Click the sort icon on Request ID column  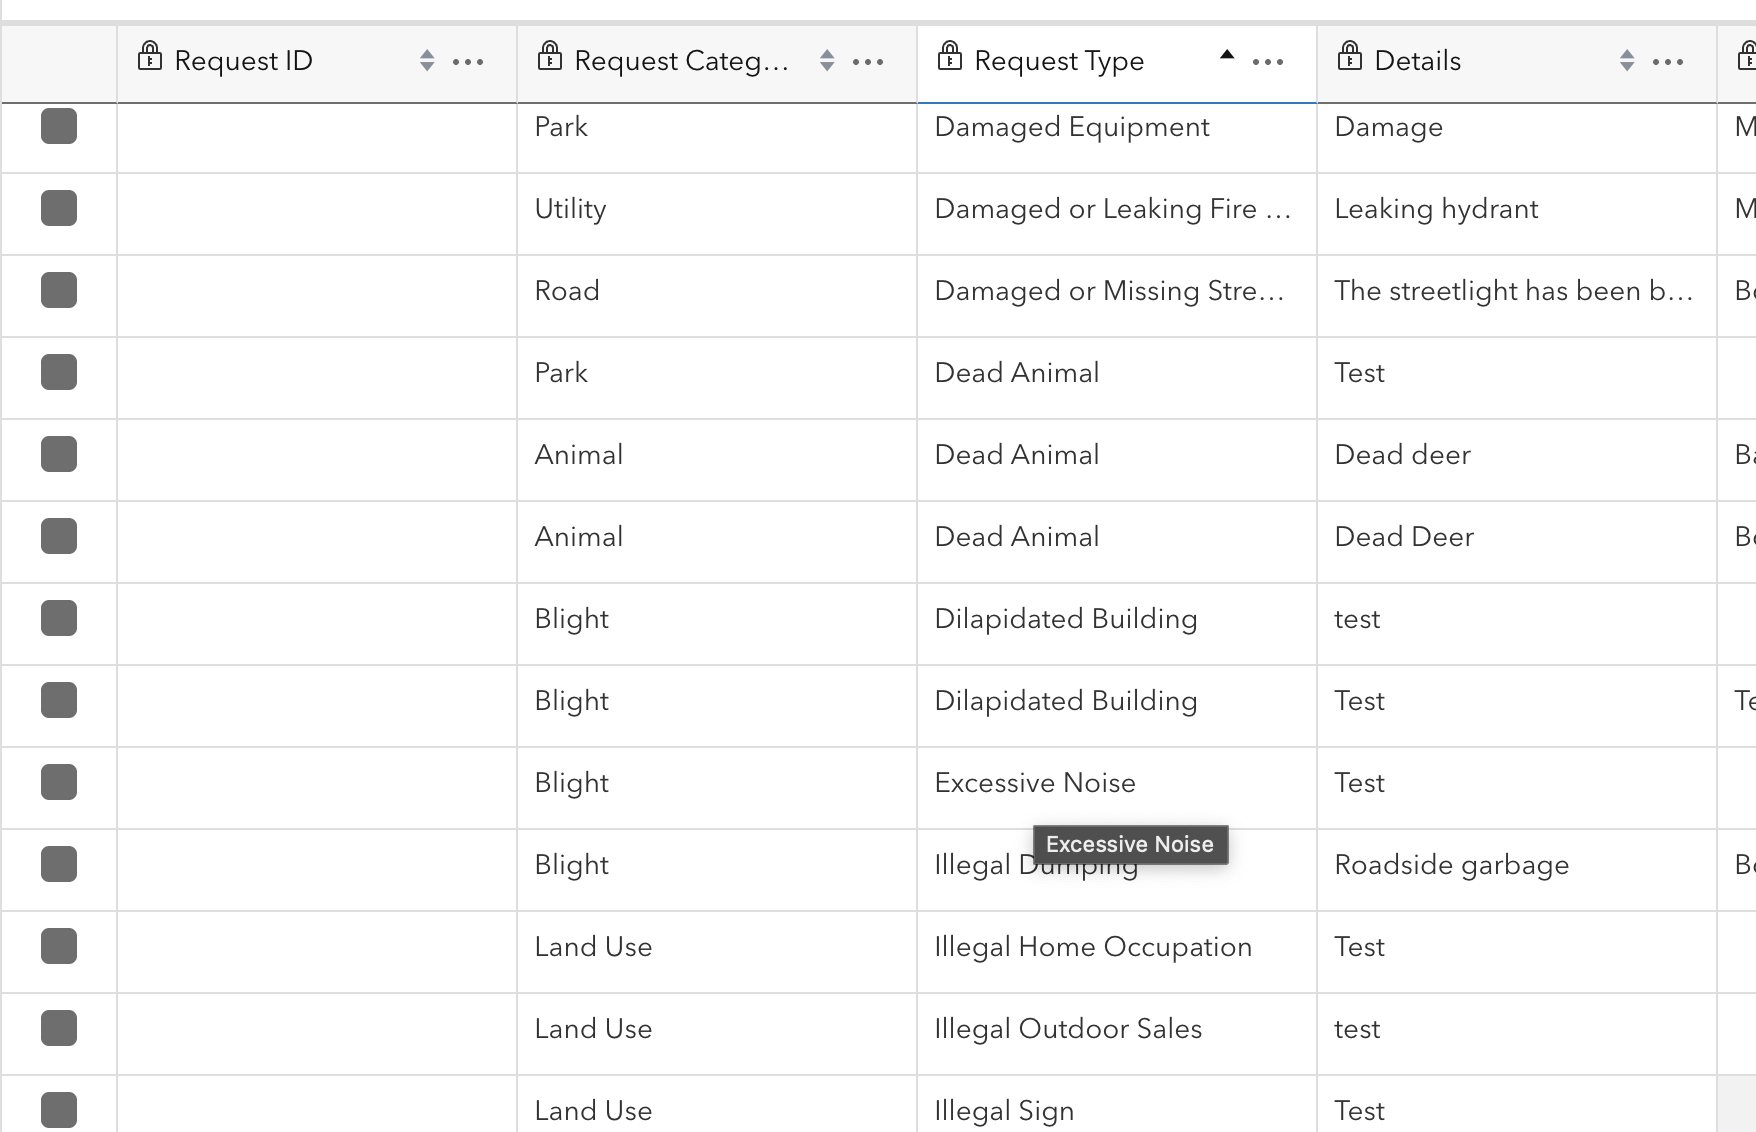click(x=427, y=60)
